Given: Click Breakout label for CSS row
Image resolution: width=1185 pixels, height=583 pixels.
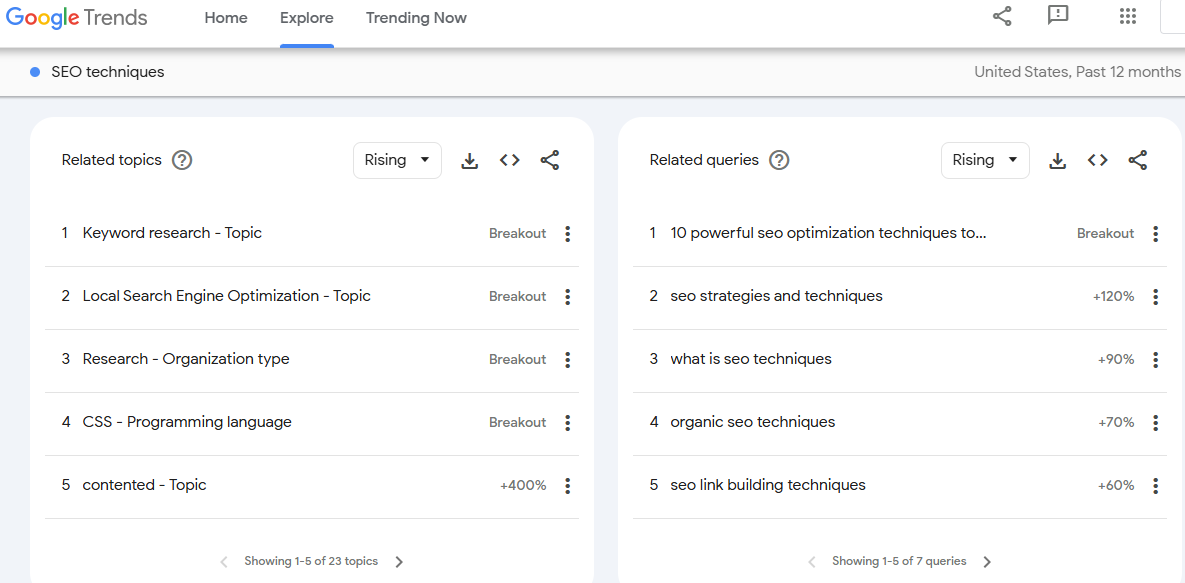Looking at the screenshot, I should 517,423.
